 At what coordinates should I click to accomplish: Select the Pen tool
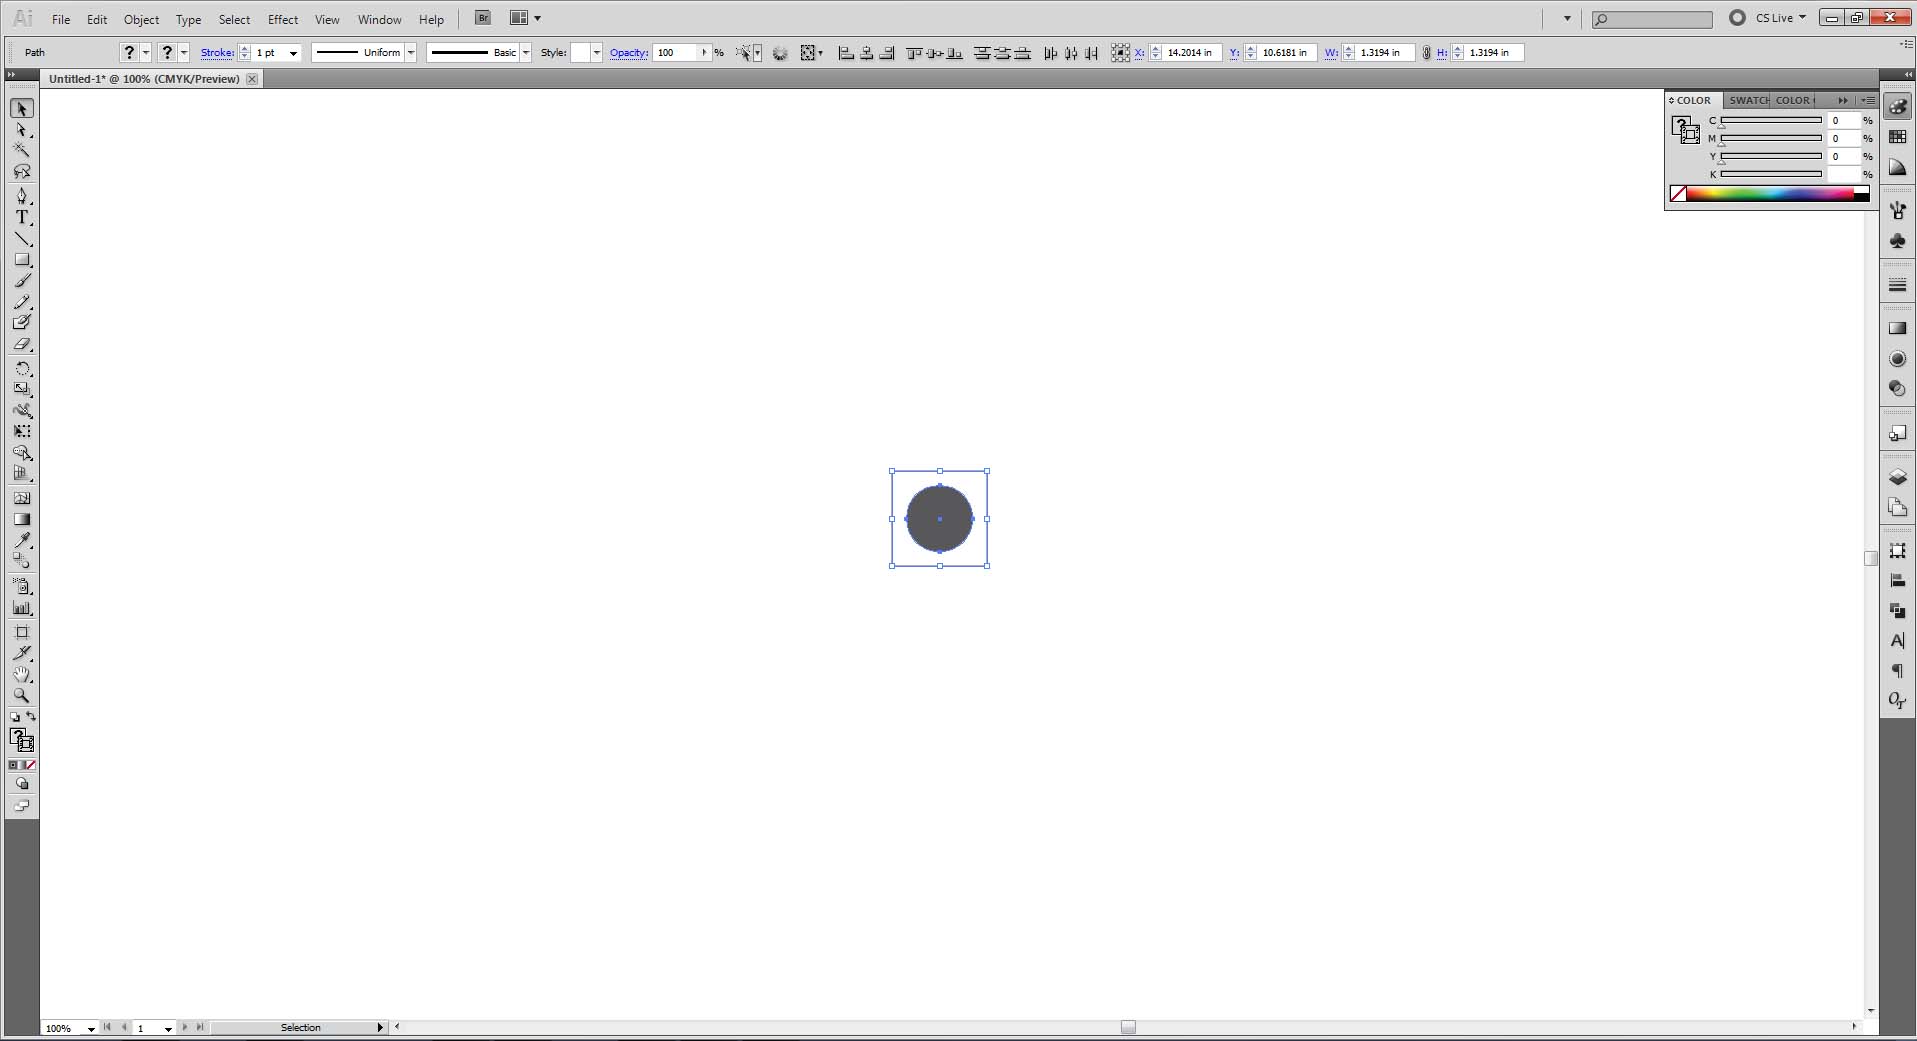point(22,196)
